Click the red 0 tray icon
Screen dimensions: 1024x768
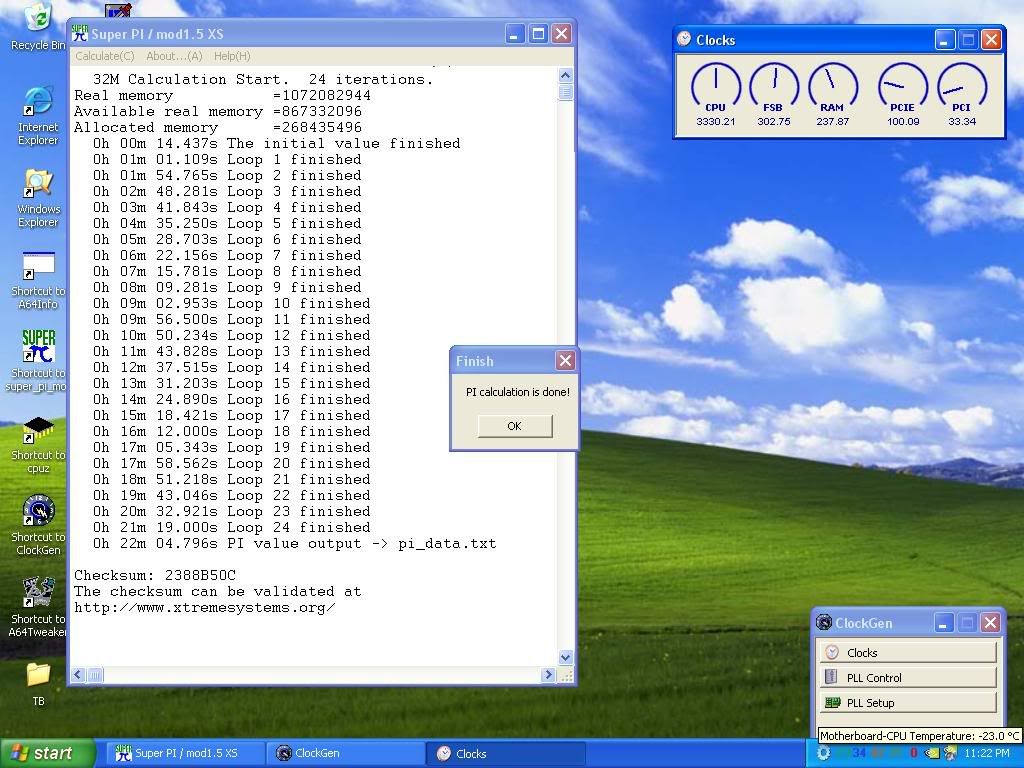click(x=913, y=753)
